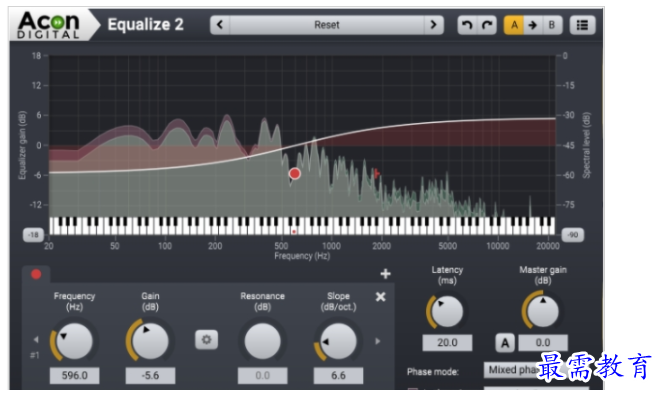Click the Latency (ms) knob
Screen dimensions: 660x398
pyautogui.click(x=447, y=312)
